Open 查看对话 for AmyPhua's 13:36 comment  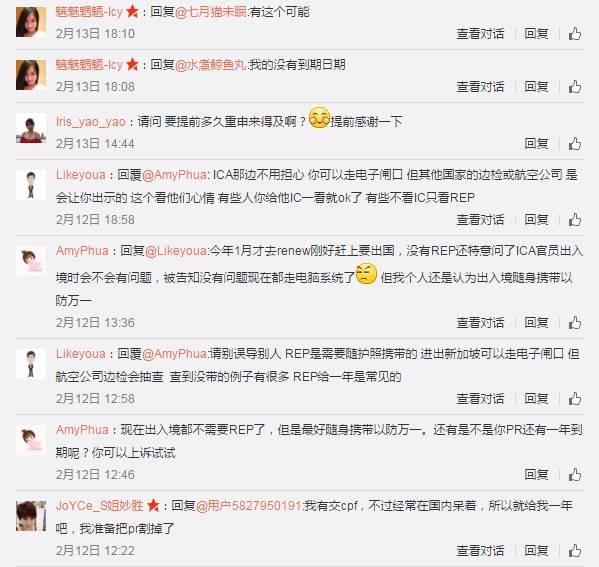click(x=480, y=322)
